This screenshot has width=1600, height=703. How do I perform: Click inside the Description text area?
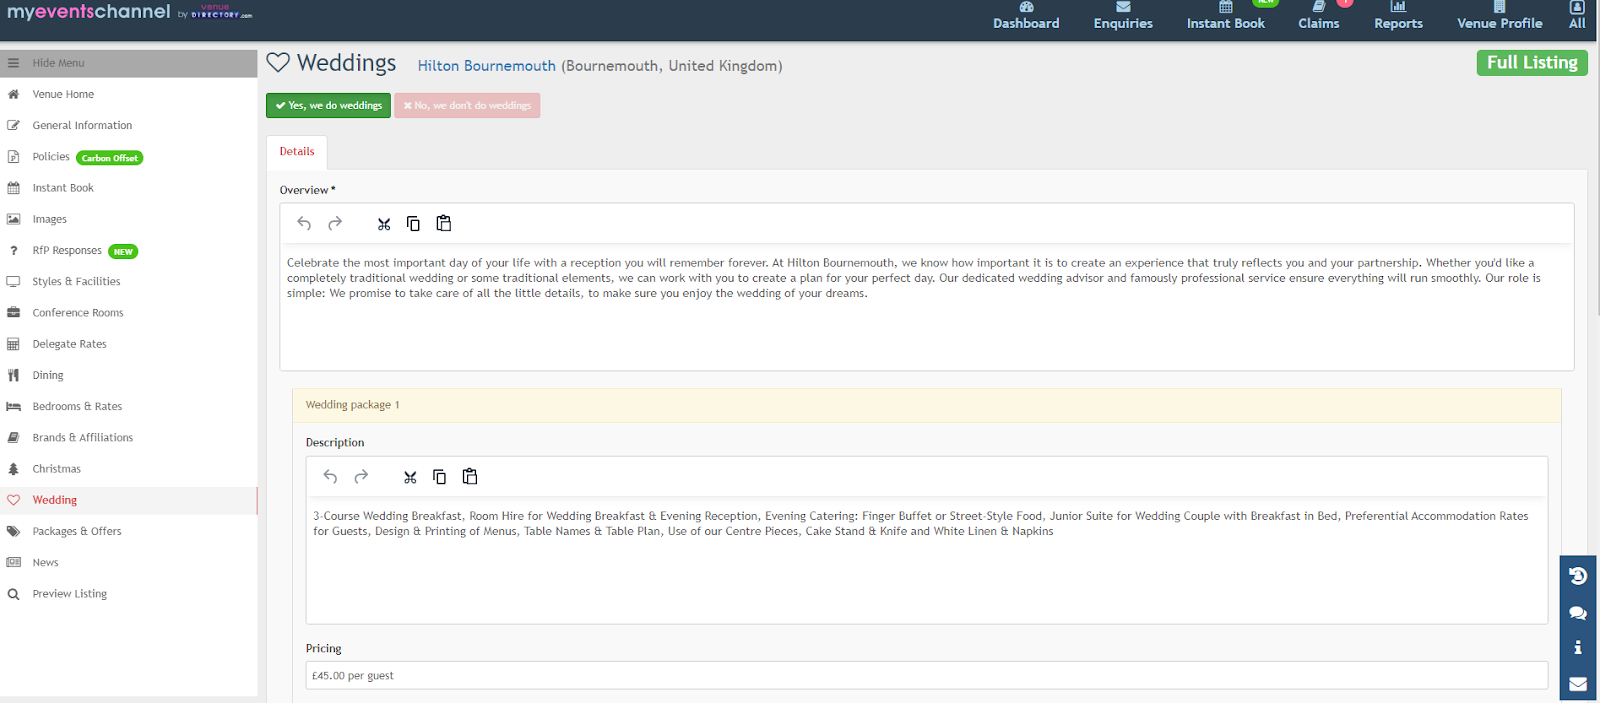[927, 560]
